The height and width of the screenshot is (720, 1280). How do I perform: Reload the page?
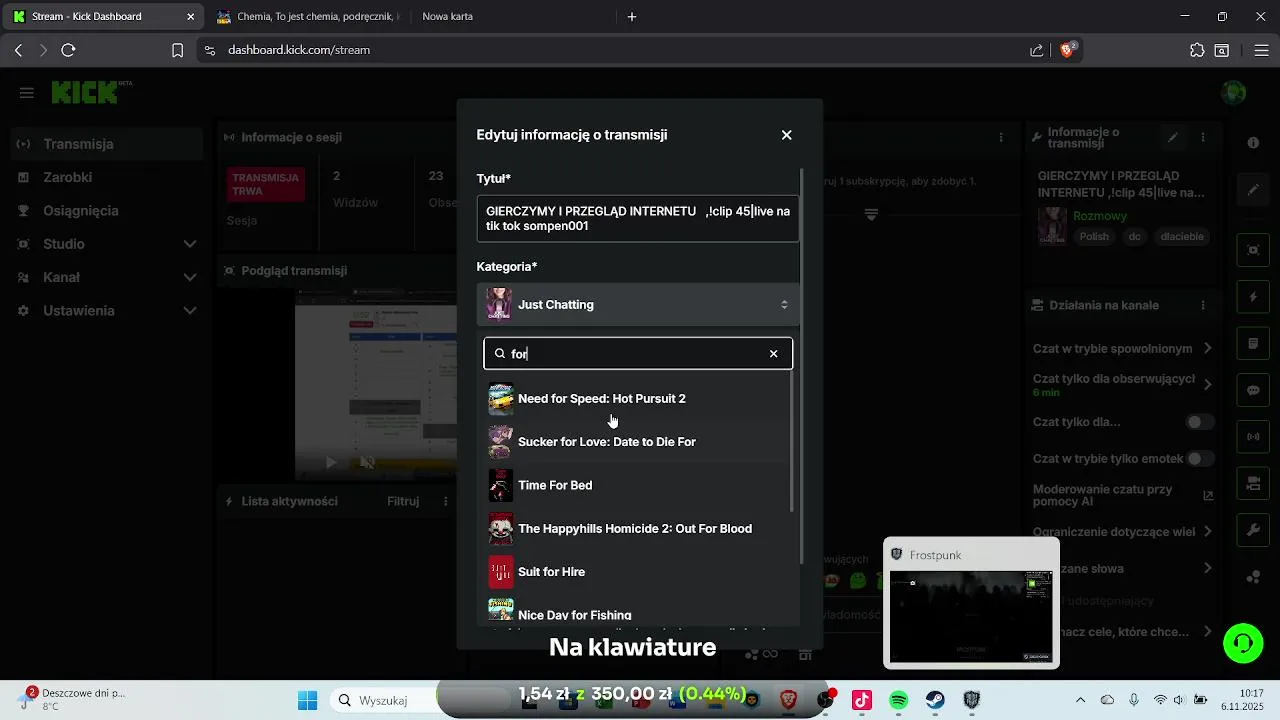coord(68,50)
